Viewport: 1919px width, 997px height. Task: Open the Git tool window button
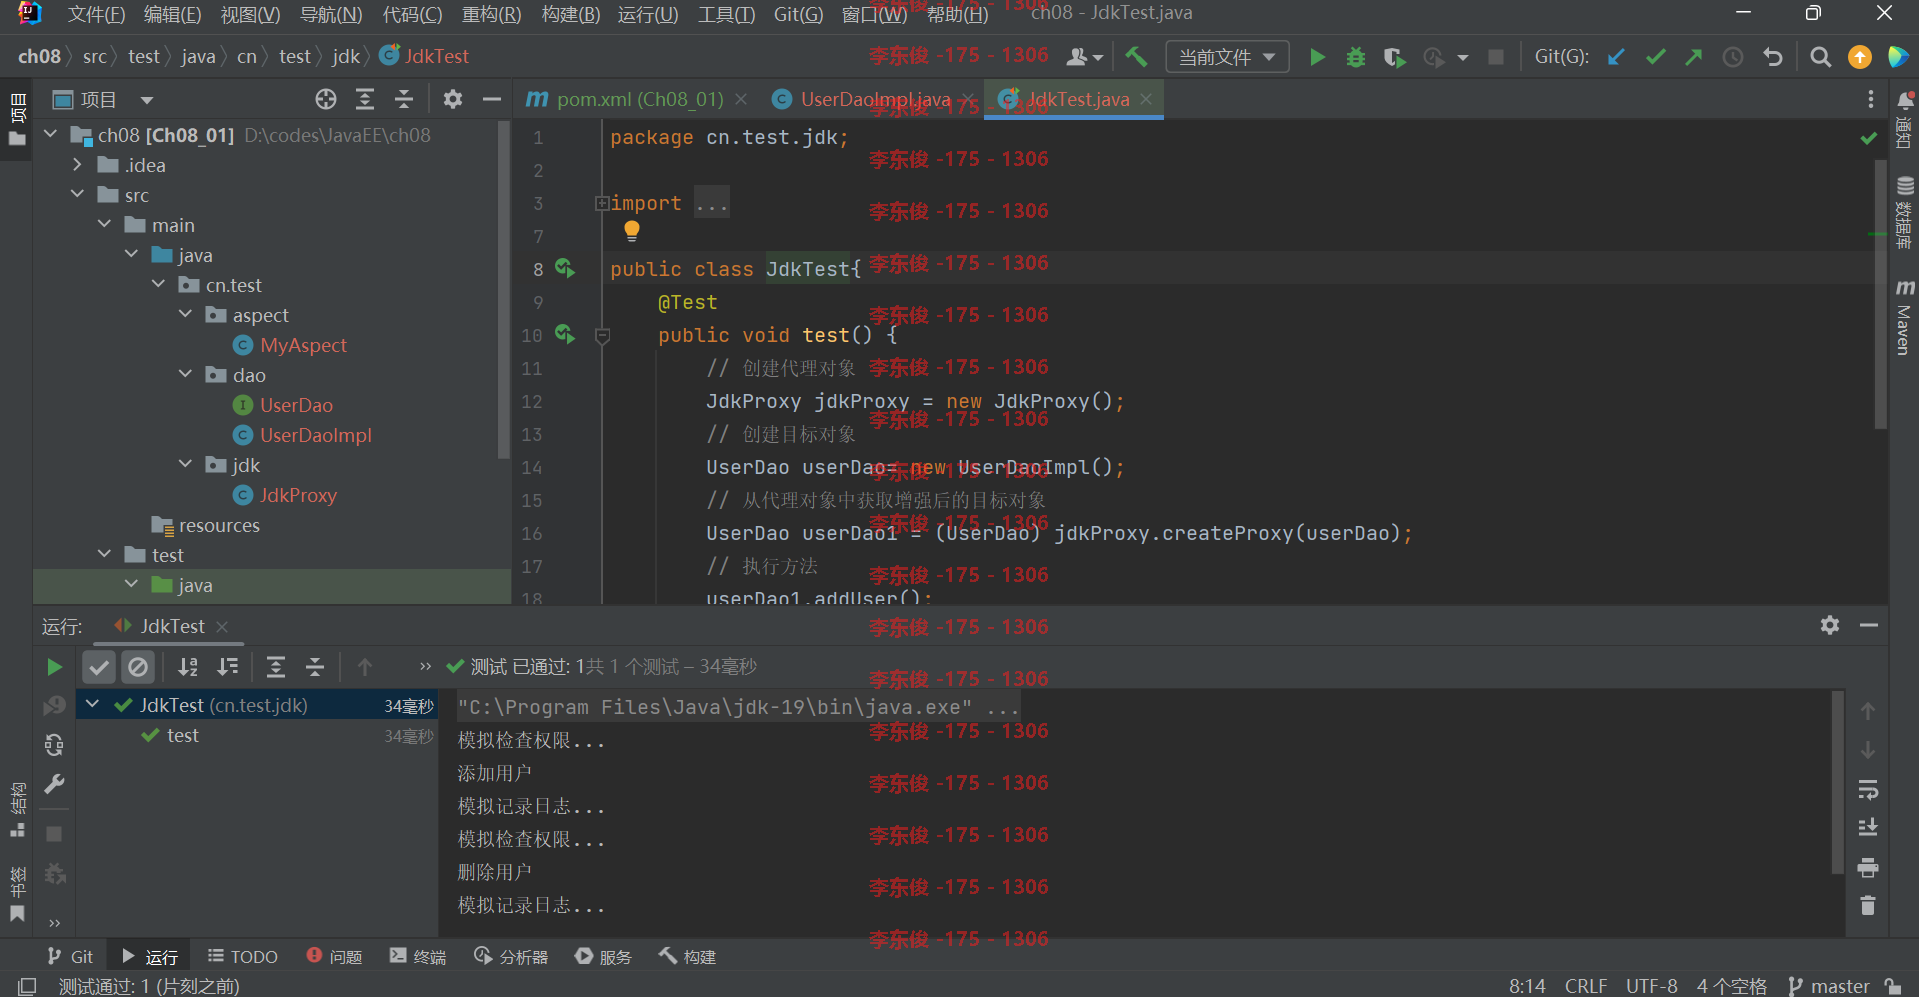70,957
